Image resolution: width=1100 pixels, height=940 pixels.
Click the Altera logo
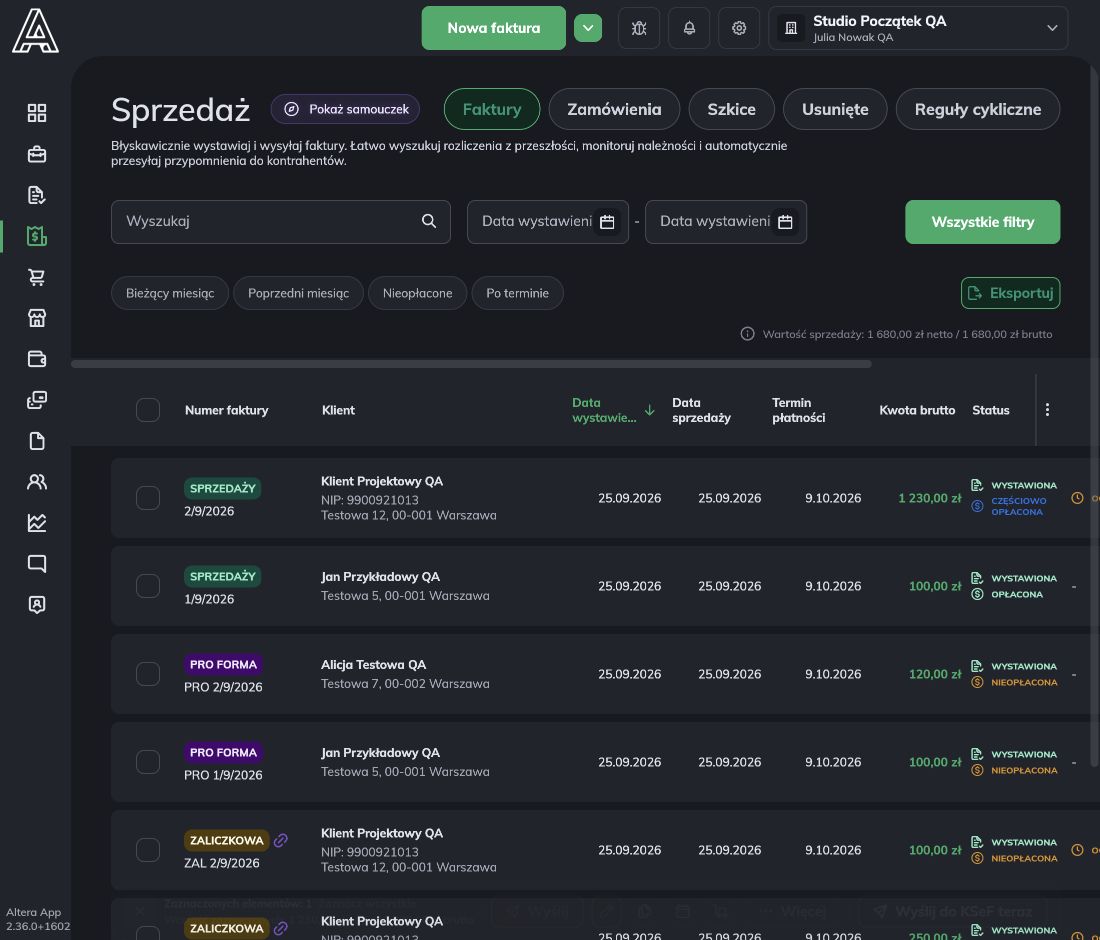(35, 31)
